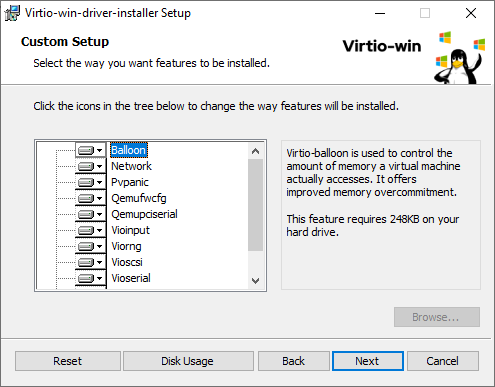The width and height of the screenshot is (495, 387).
Task: Go Back to the previous step
Action: (x=294, y=361)
